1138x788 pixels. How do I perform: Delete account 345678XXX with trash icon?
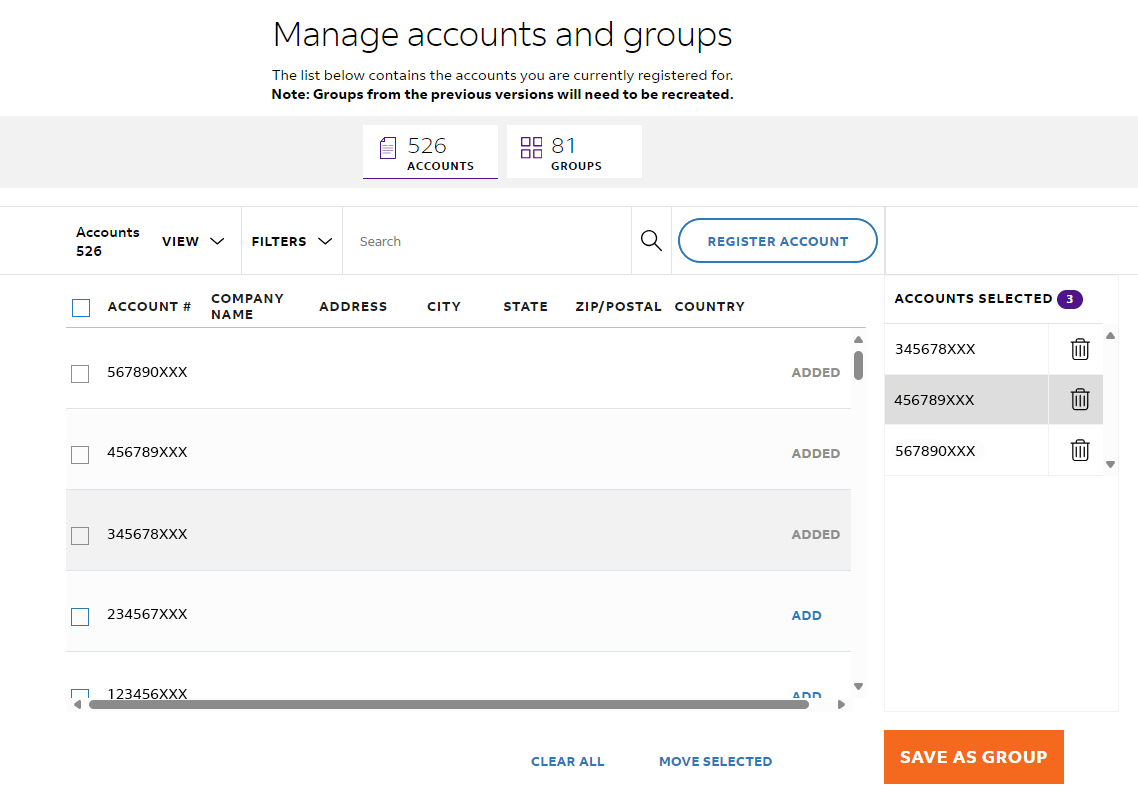point(1080,349)
